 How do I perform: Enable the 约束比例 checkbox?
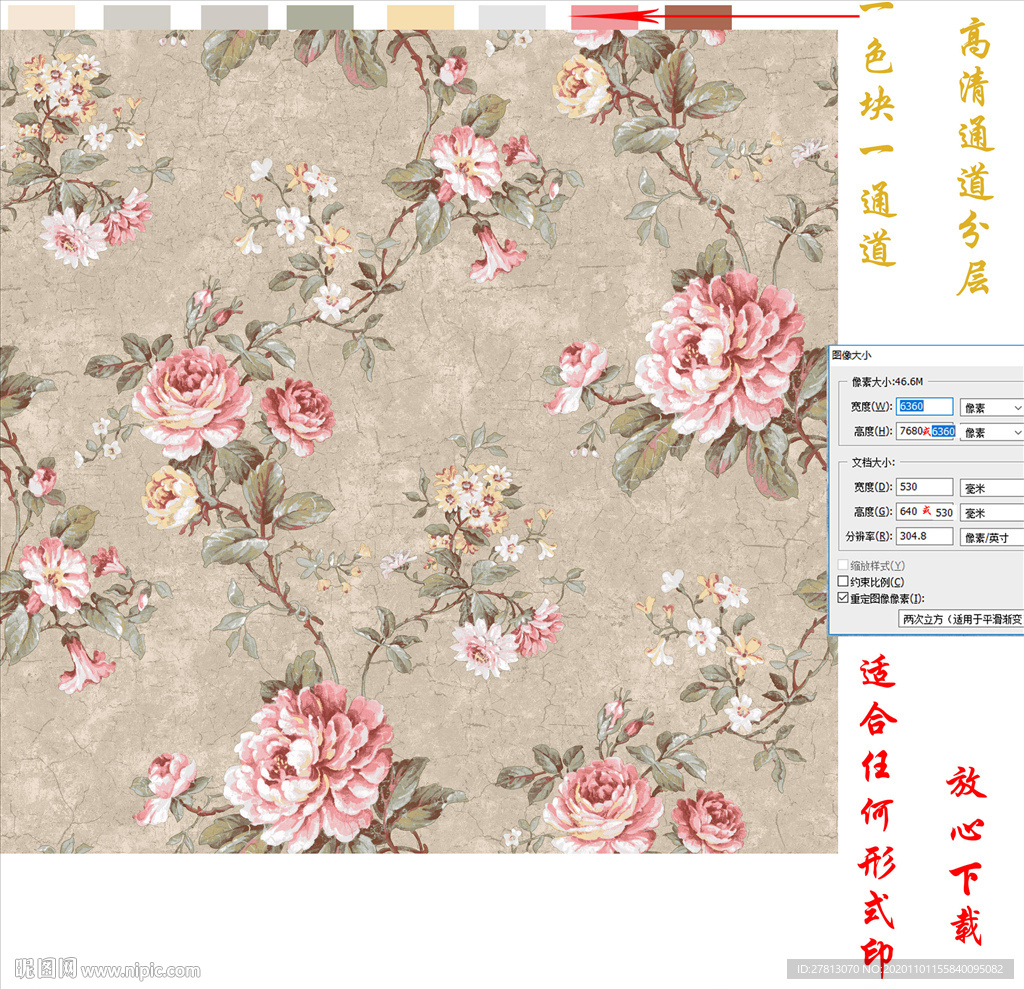tap(843, 582)
